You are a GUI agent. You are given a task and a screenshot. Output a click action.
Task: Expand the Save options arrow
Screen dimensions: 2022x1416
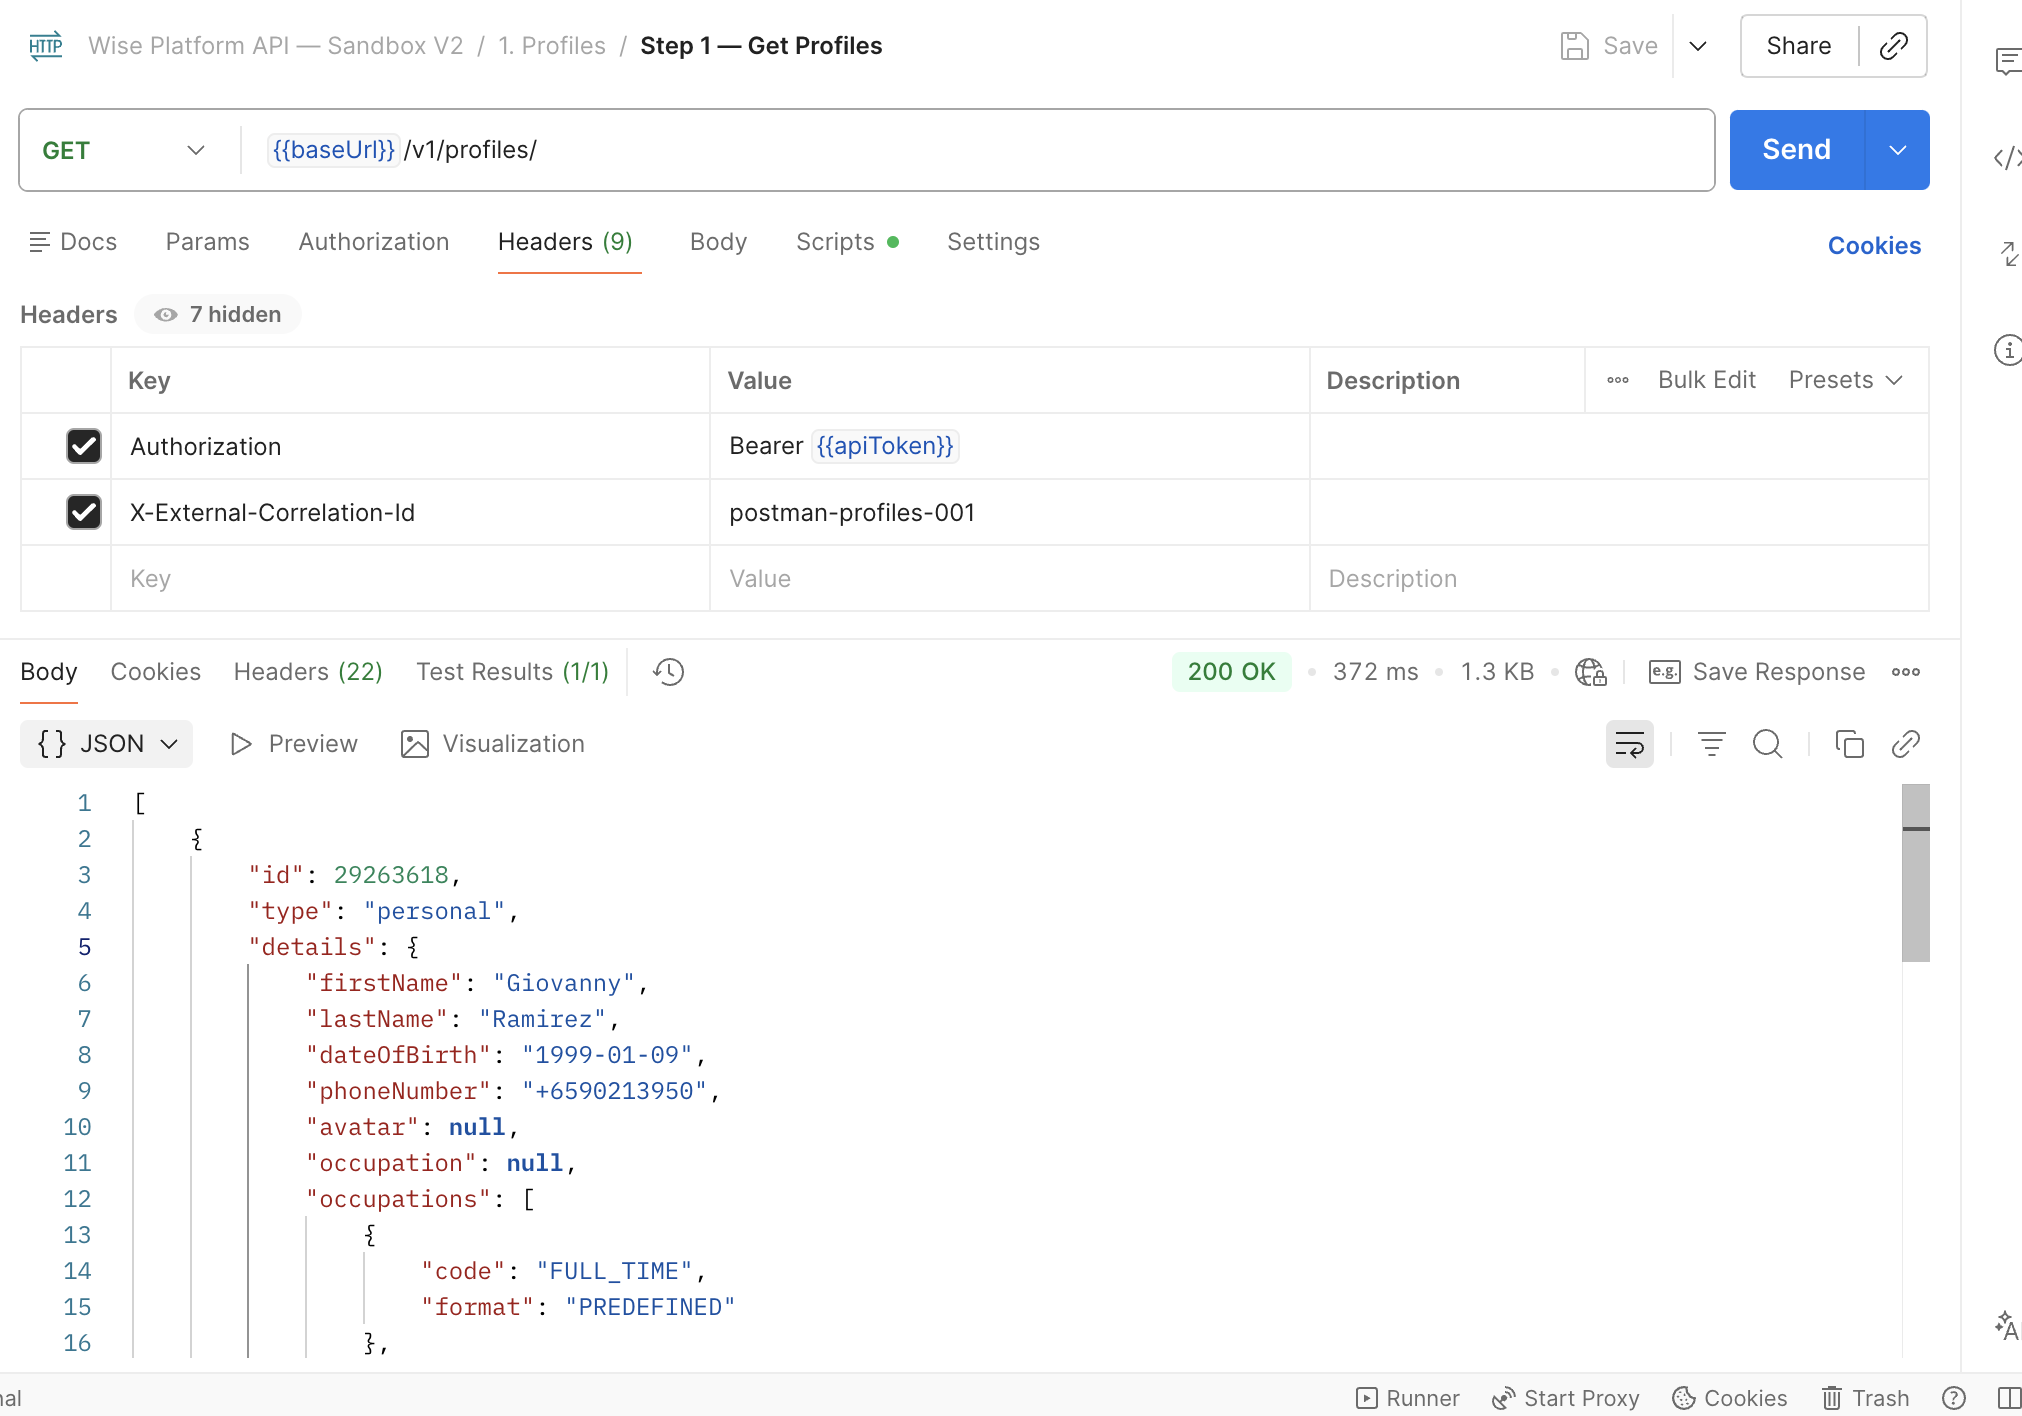click(1698, 46)
